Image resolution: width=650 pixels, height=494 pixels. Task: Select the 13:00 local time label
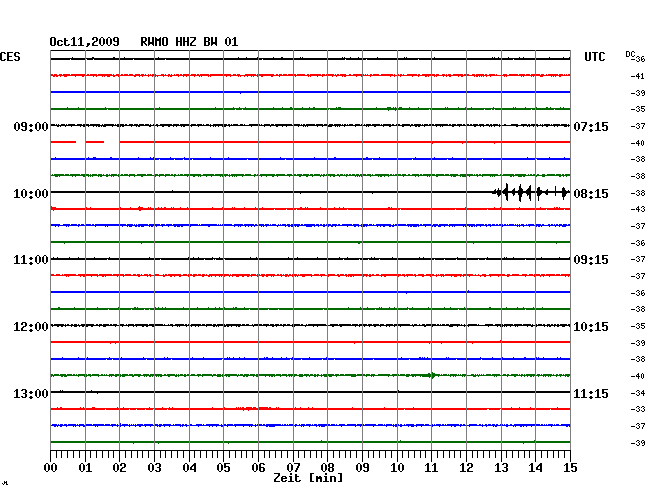click(x=31, y=393)
